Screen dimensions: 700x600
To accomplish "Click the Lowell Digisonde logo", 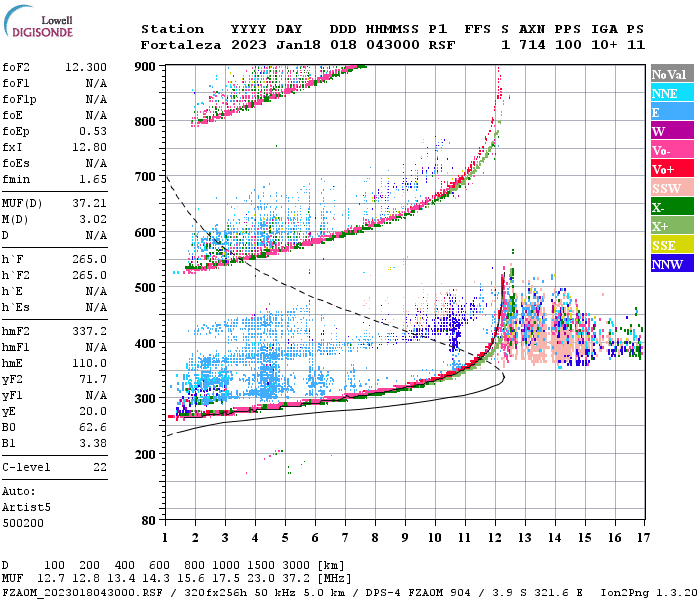I will (x=39, y=21).
